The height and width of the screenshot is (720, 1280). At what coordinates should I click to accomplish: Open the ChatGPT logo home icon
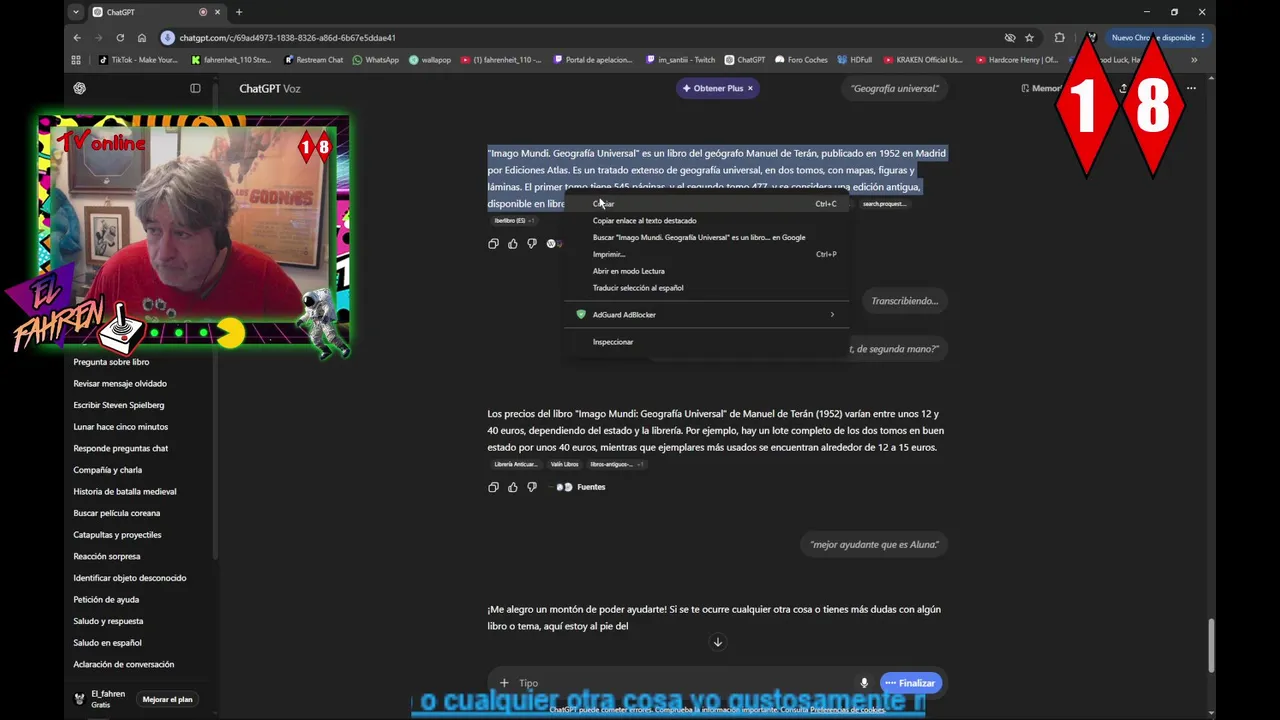tap(80, 88)
